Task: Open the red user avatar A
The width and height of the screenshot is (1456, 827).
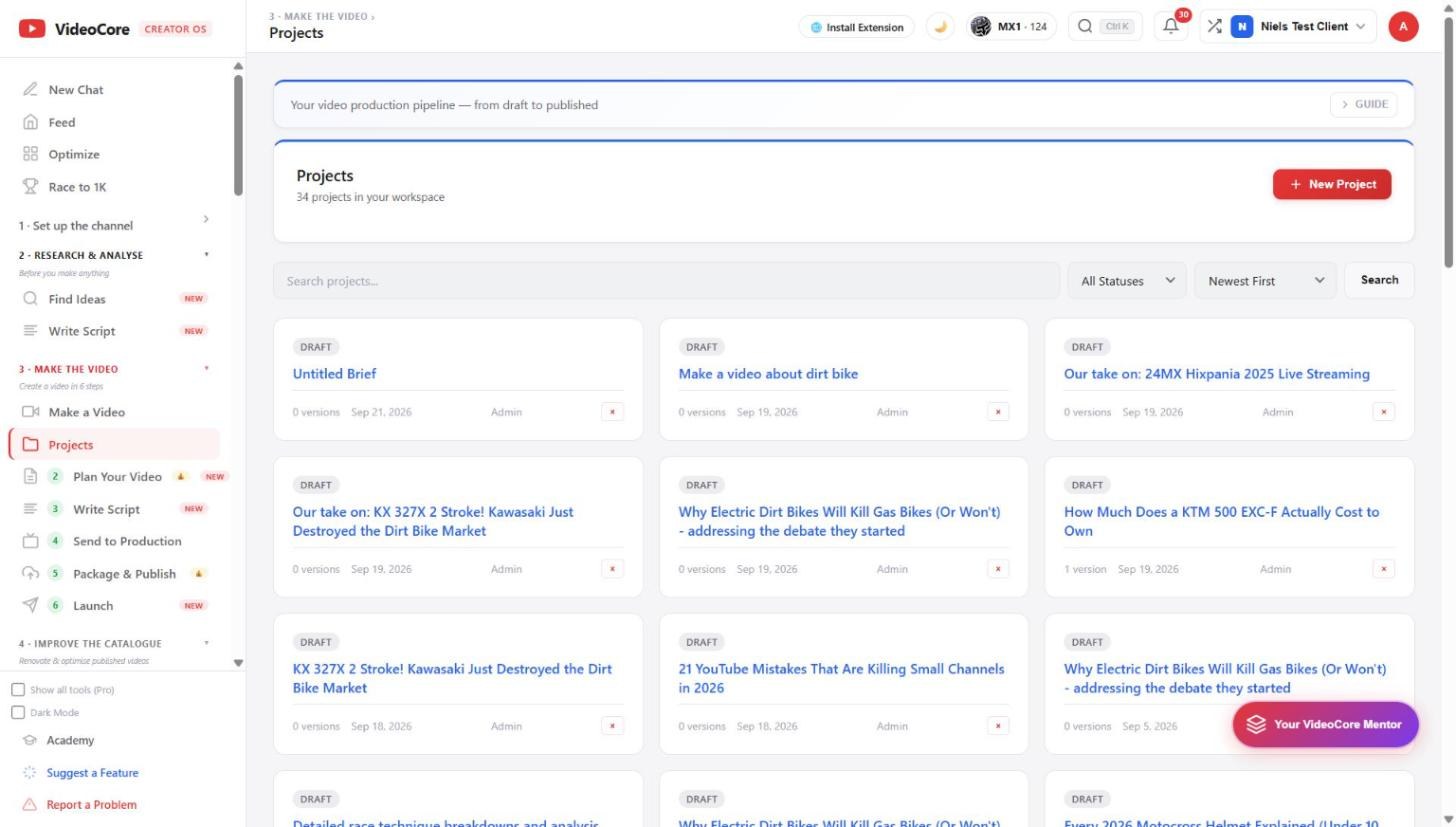Action: 1403,27
